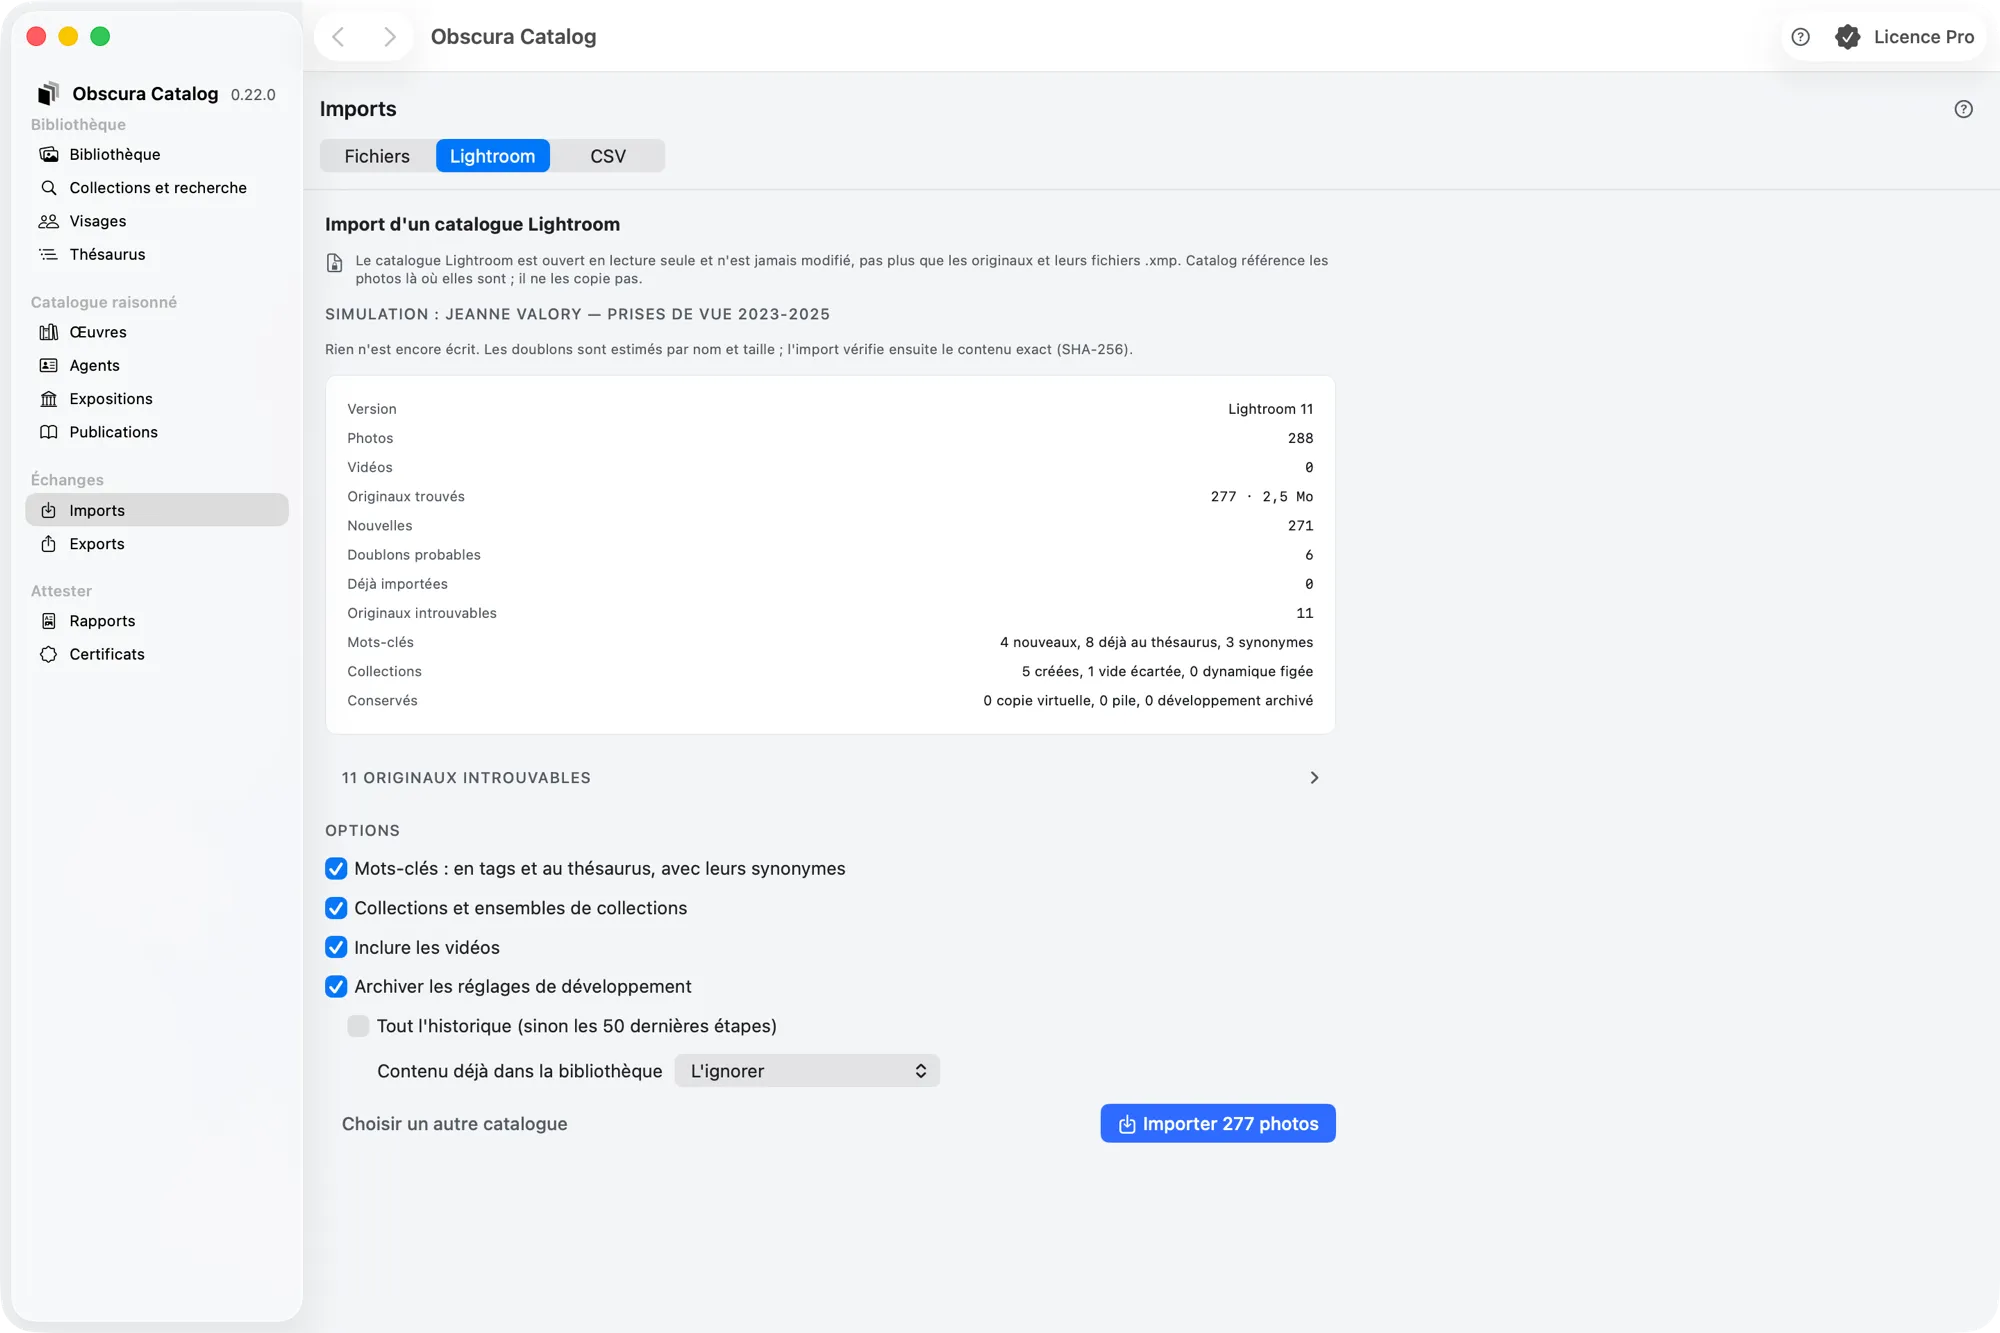Open the L'ignorer dropdown
Image resolution: width=2000 pixels, height=1333 pixels.
(x=807, y=1071)
